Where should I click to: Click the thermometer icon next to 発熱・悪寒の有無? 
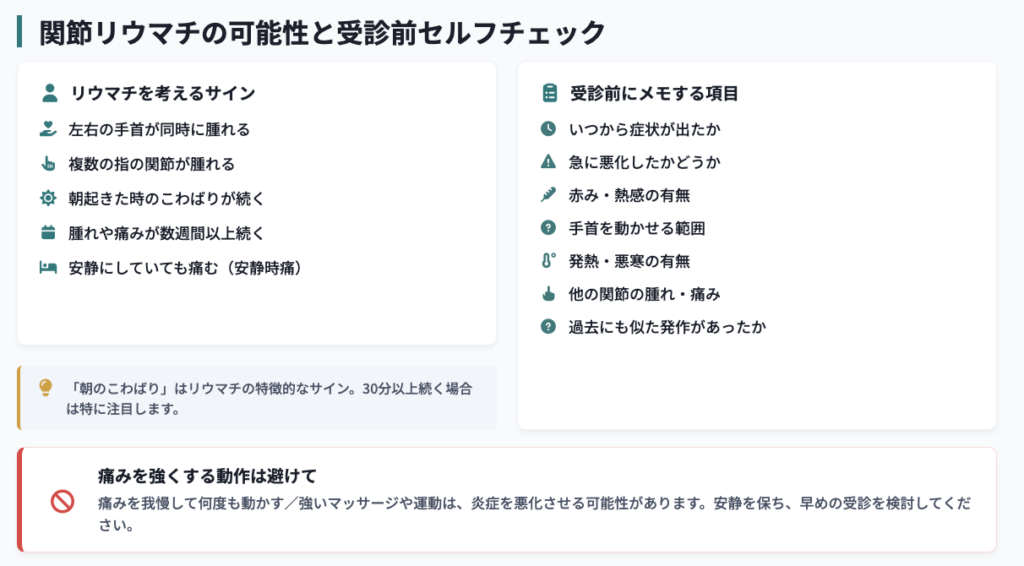coord(549,260)
